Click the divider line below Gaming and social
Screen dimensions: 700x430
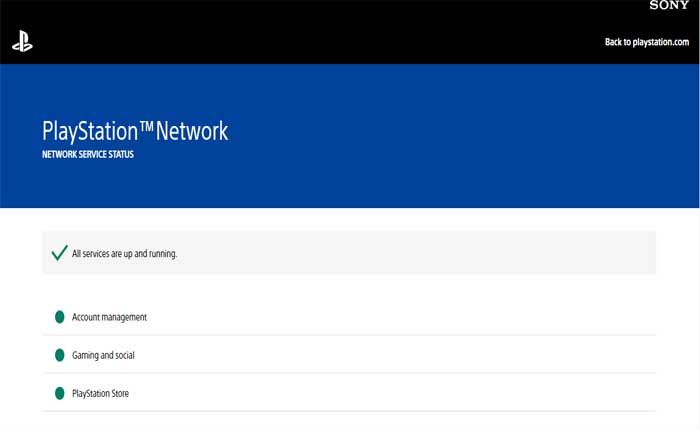tap(350, 373)
